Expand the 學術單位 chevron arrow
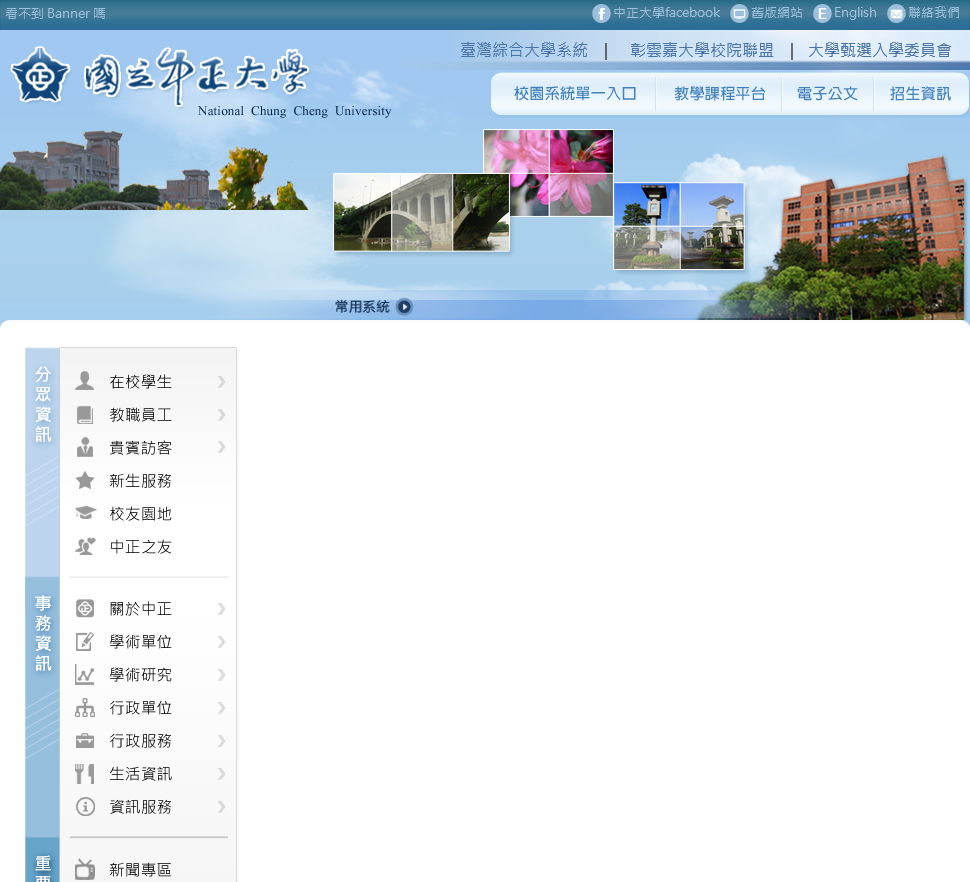The width and height of the screenshot is (970, 882). click(221, 642)
